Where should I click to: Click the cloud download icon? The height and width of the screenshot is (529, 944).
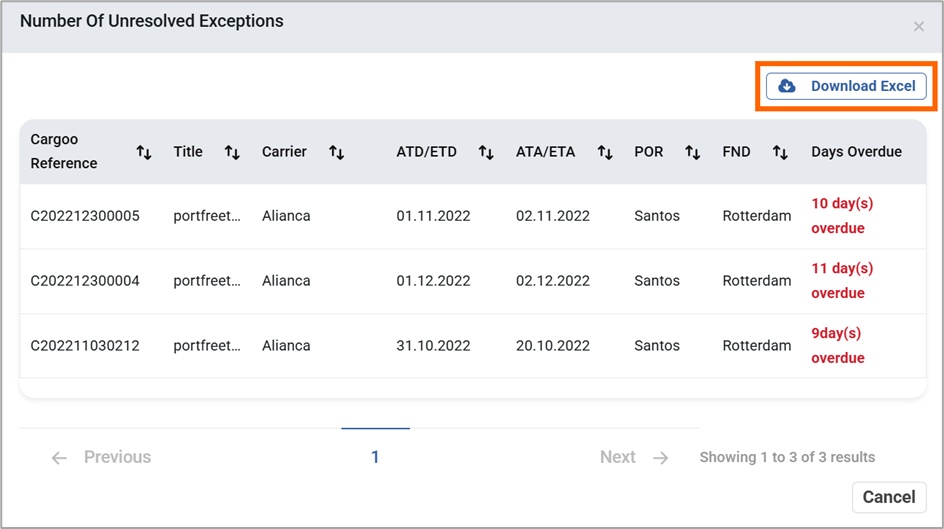click(x=787, y=86)
